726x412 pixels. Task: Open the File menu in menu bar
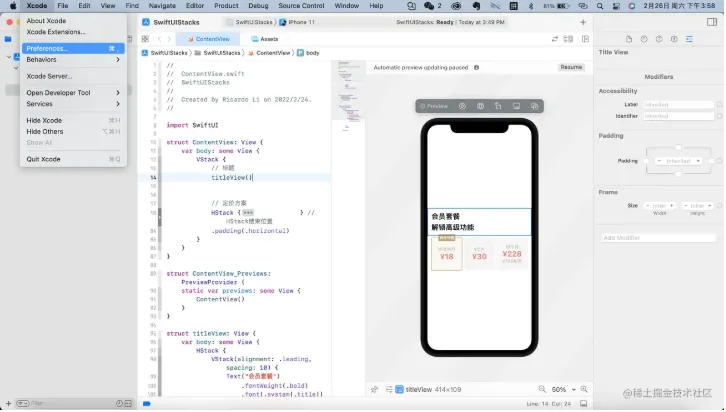point(63,6)
